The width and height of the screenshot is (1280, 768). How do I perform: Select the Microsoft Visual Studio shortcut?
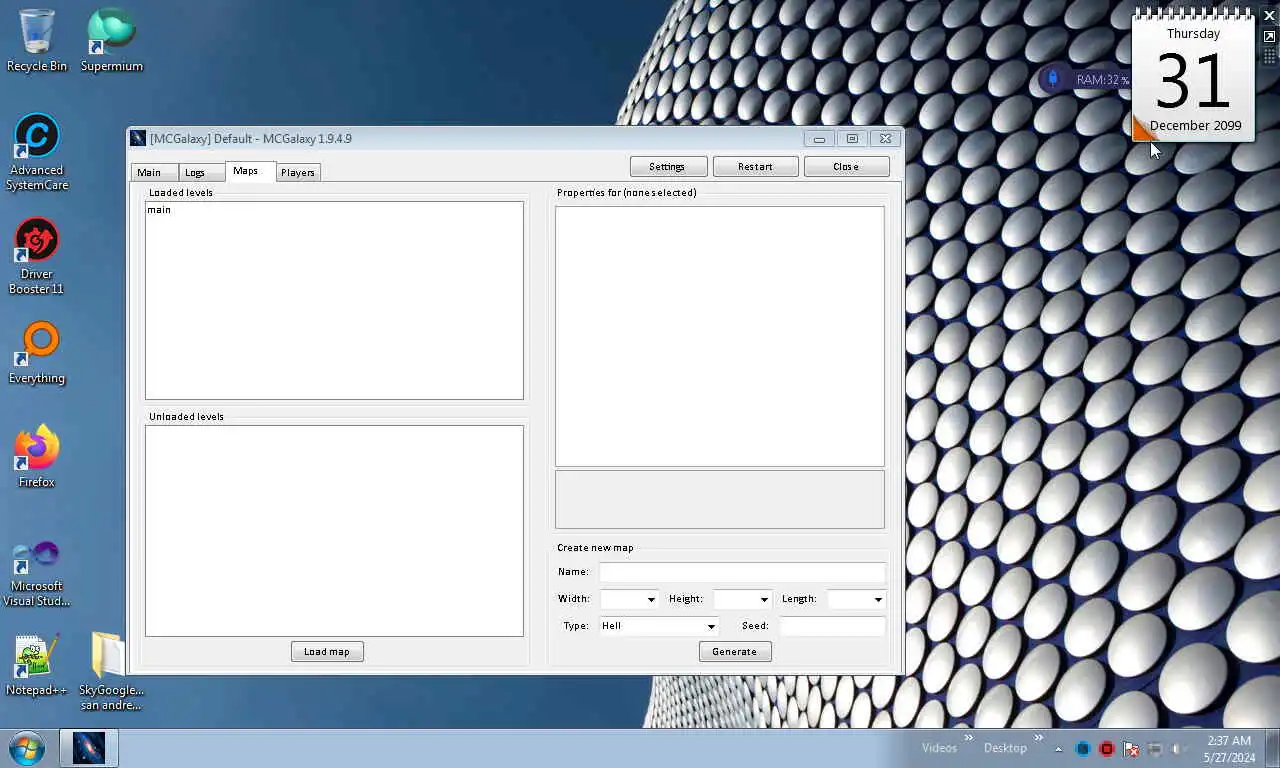pos(37,573)
